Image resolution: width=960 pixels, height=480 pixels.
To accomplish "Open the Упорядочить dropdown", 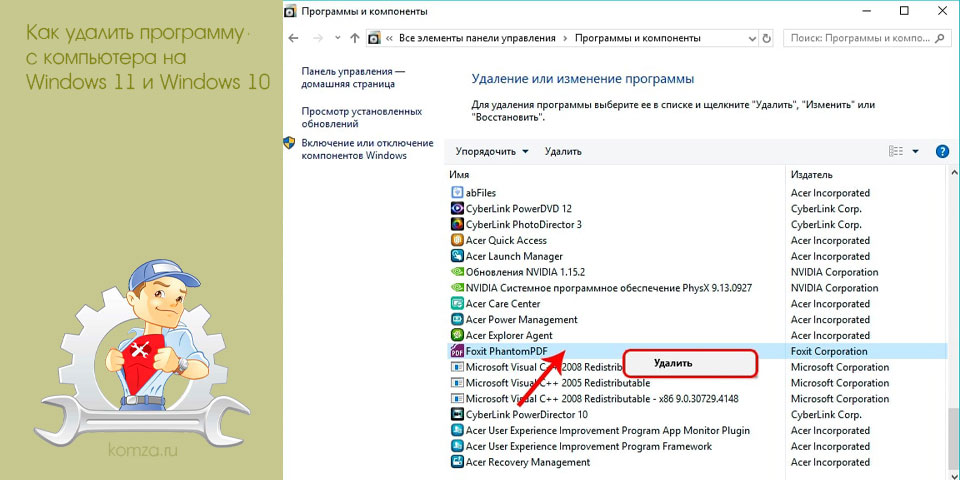I will 492,151.
